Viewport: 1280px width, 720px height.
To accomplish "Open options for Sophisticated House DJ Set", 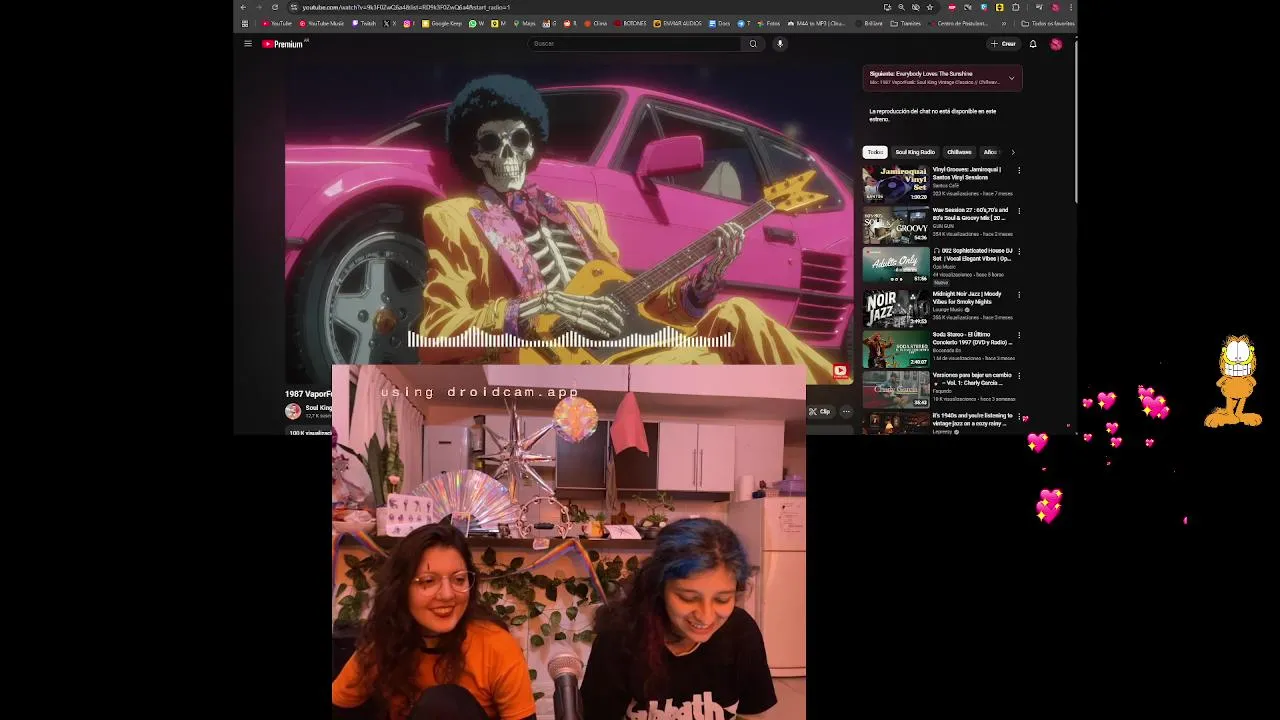I will 1019,251.
